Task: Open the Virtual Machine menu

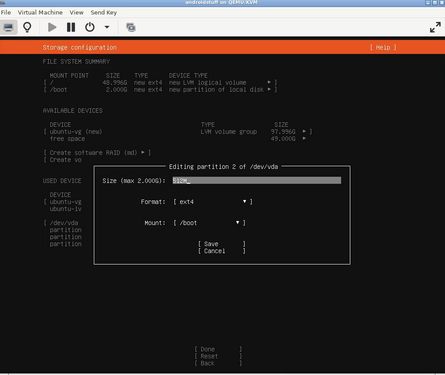Action: 40,12
